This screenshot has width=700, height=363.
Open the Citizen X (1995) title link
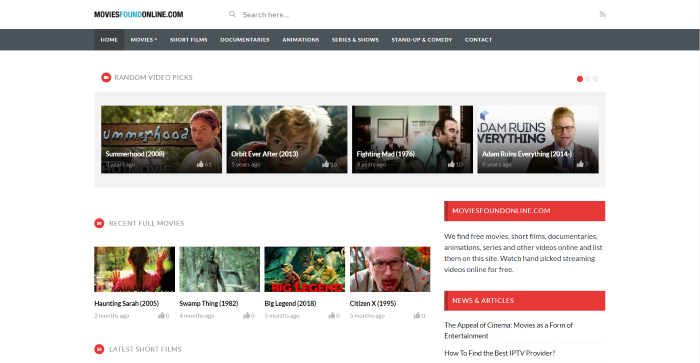pos(373,304)
